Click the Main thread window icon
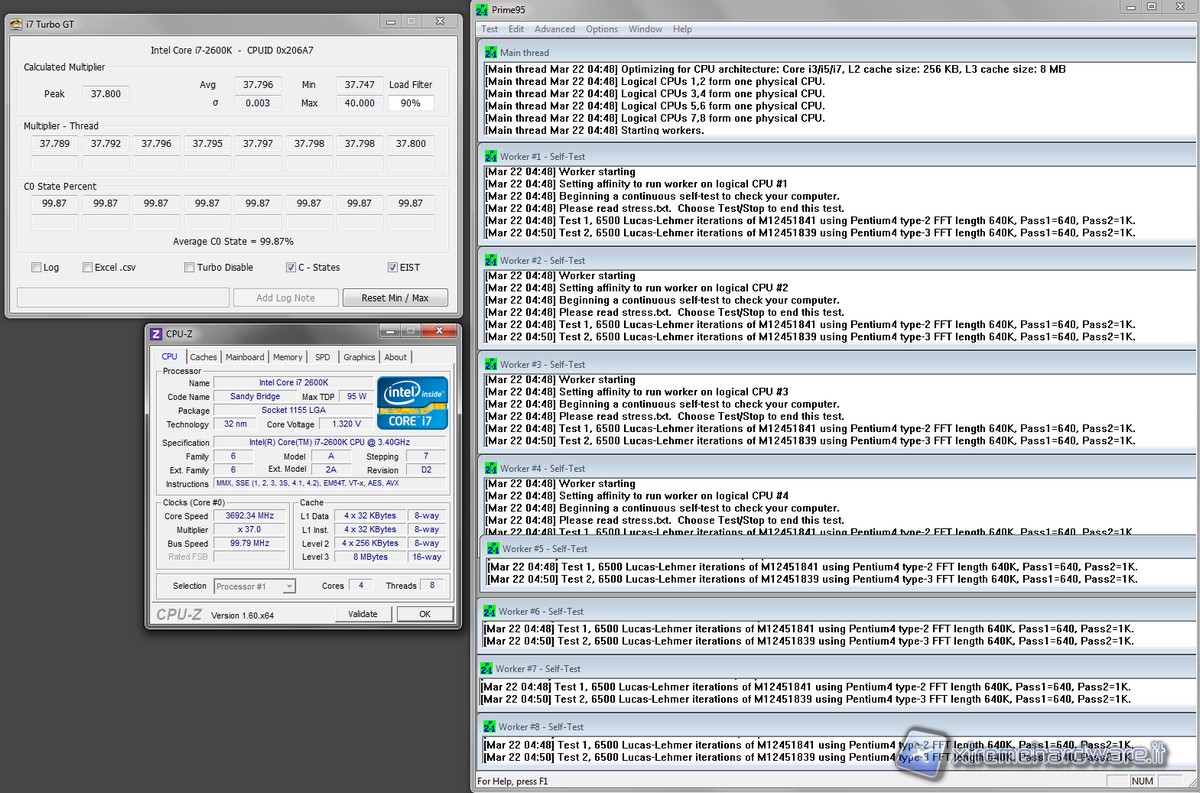 (490, 52)
